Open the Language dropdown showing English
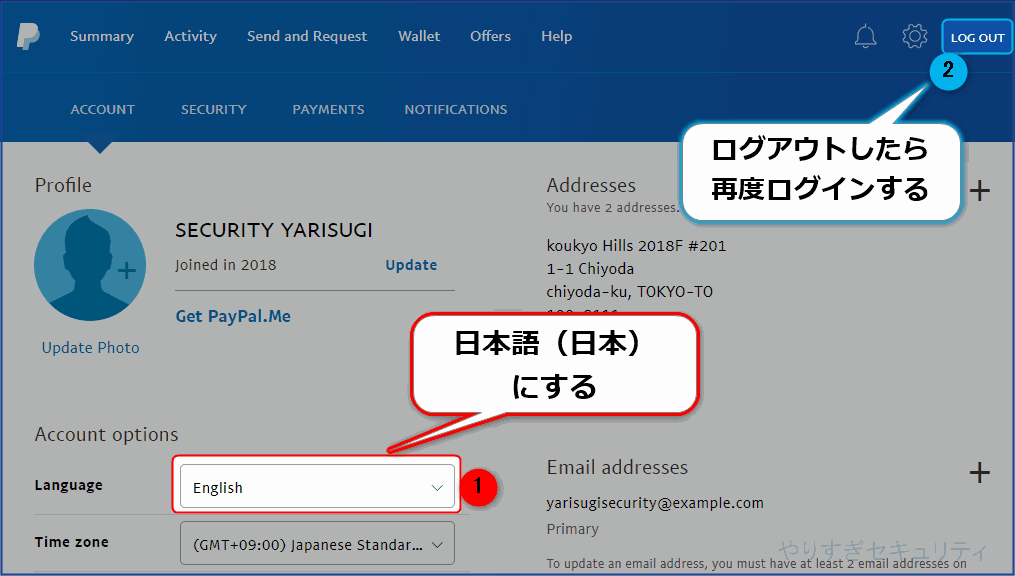 317,487
